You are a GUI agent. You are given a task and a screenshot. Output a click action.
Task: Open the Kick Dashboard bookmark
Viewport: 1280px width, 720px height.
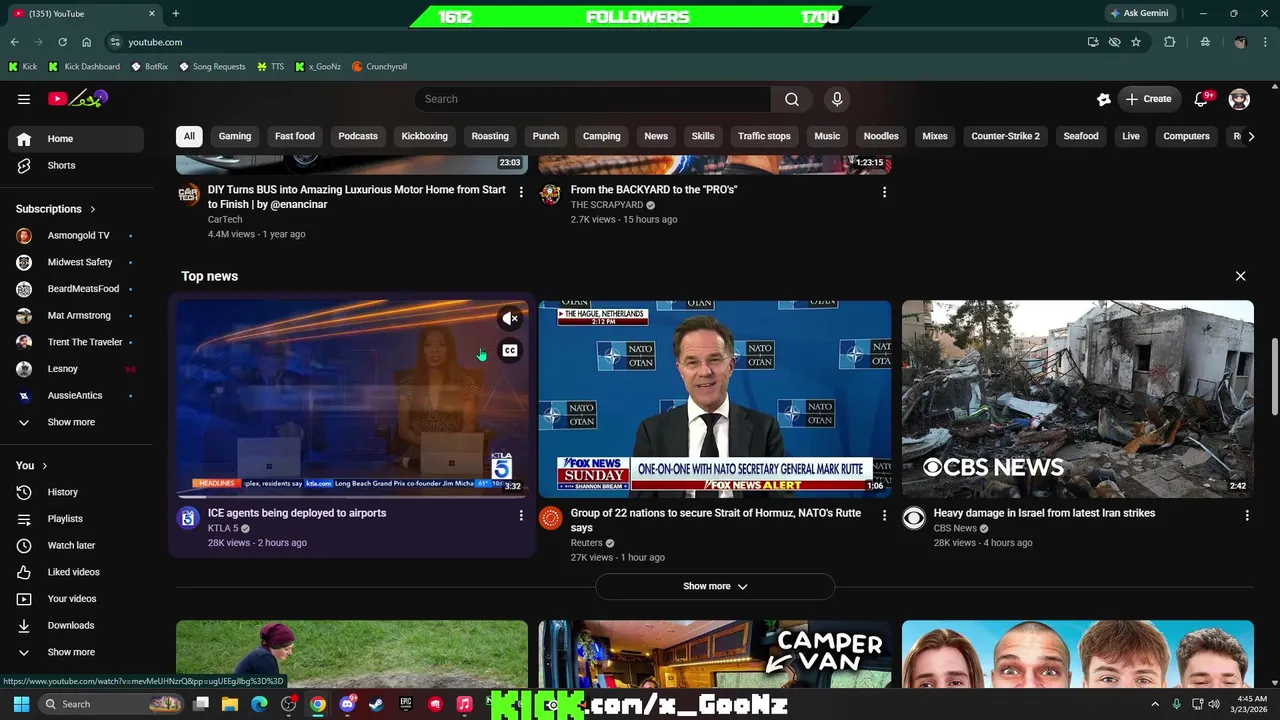84,67
